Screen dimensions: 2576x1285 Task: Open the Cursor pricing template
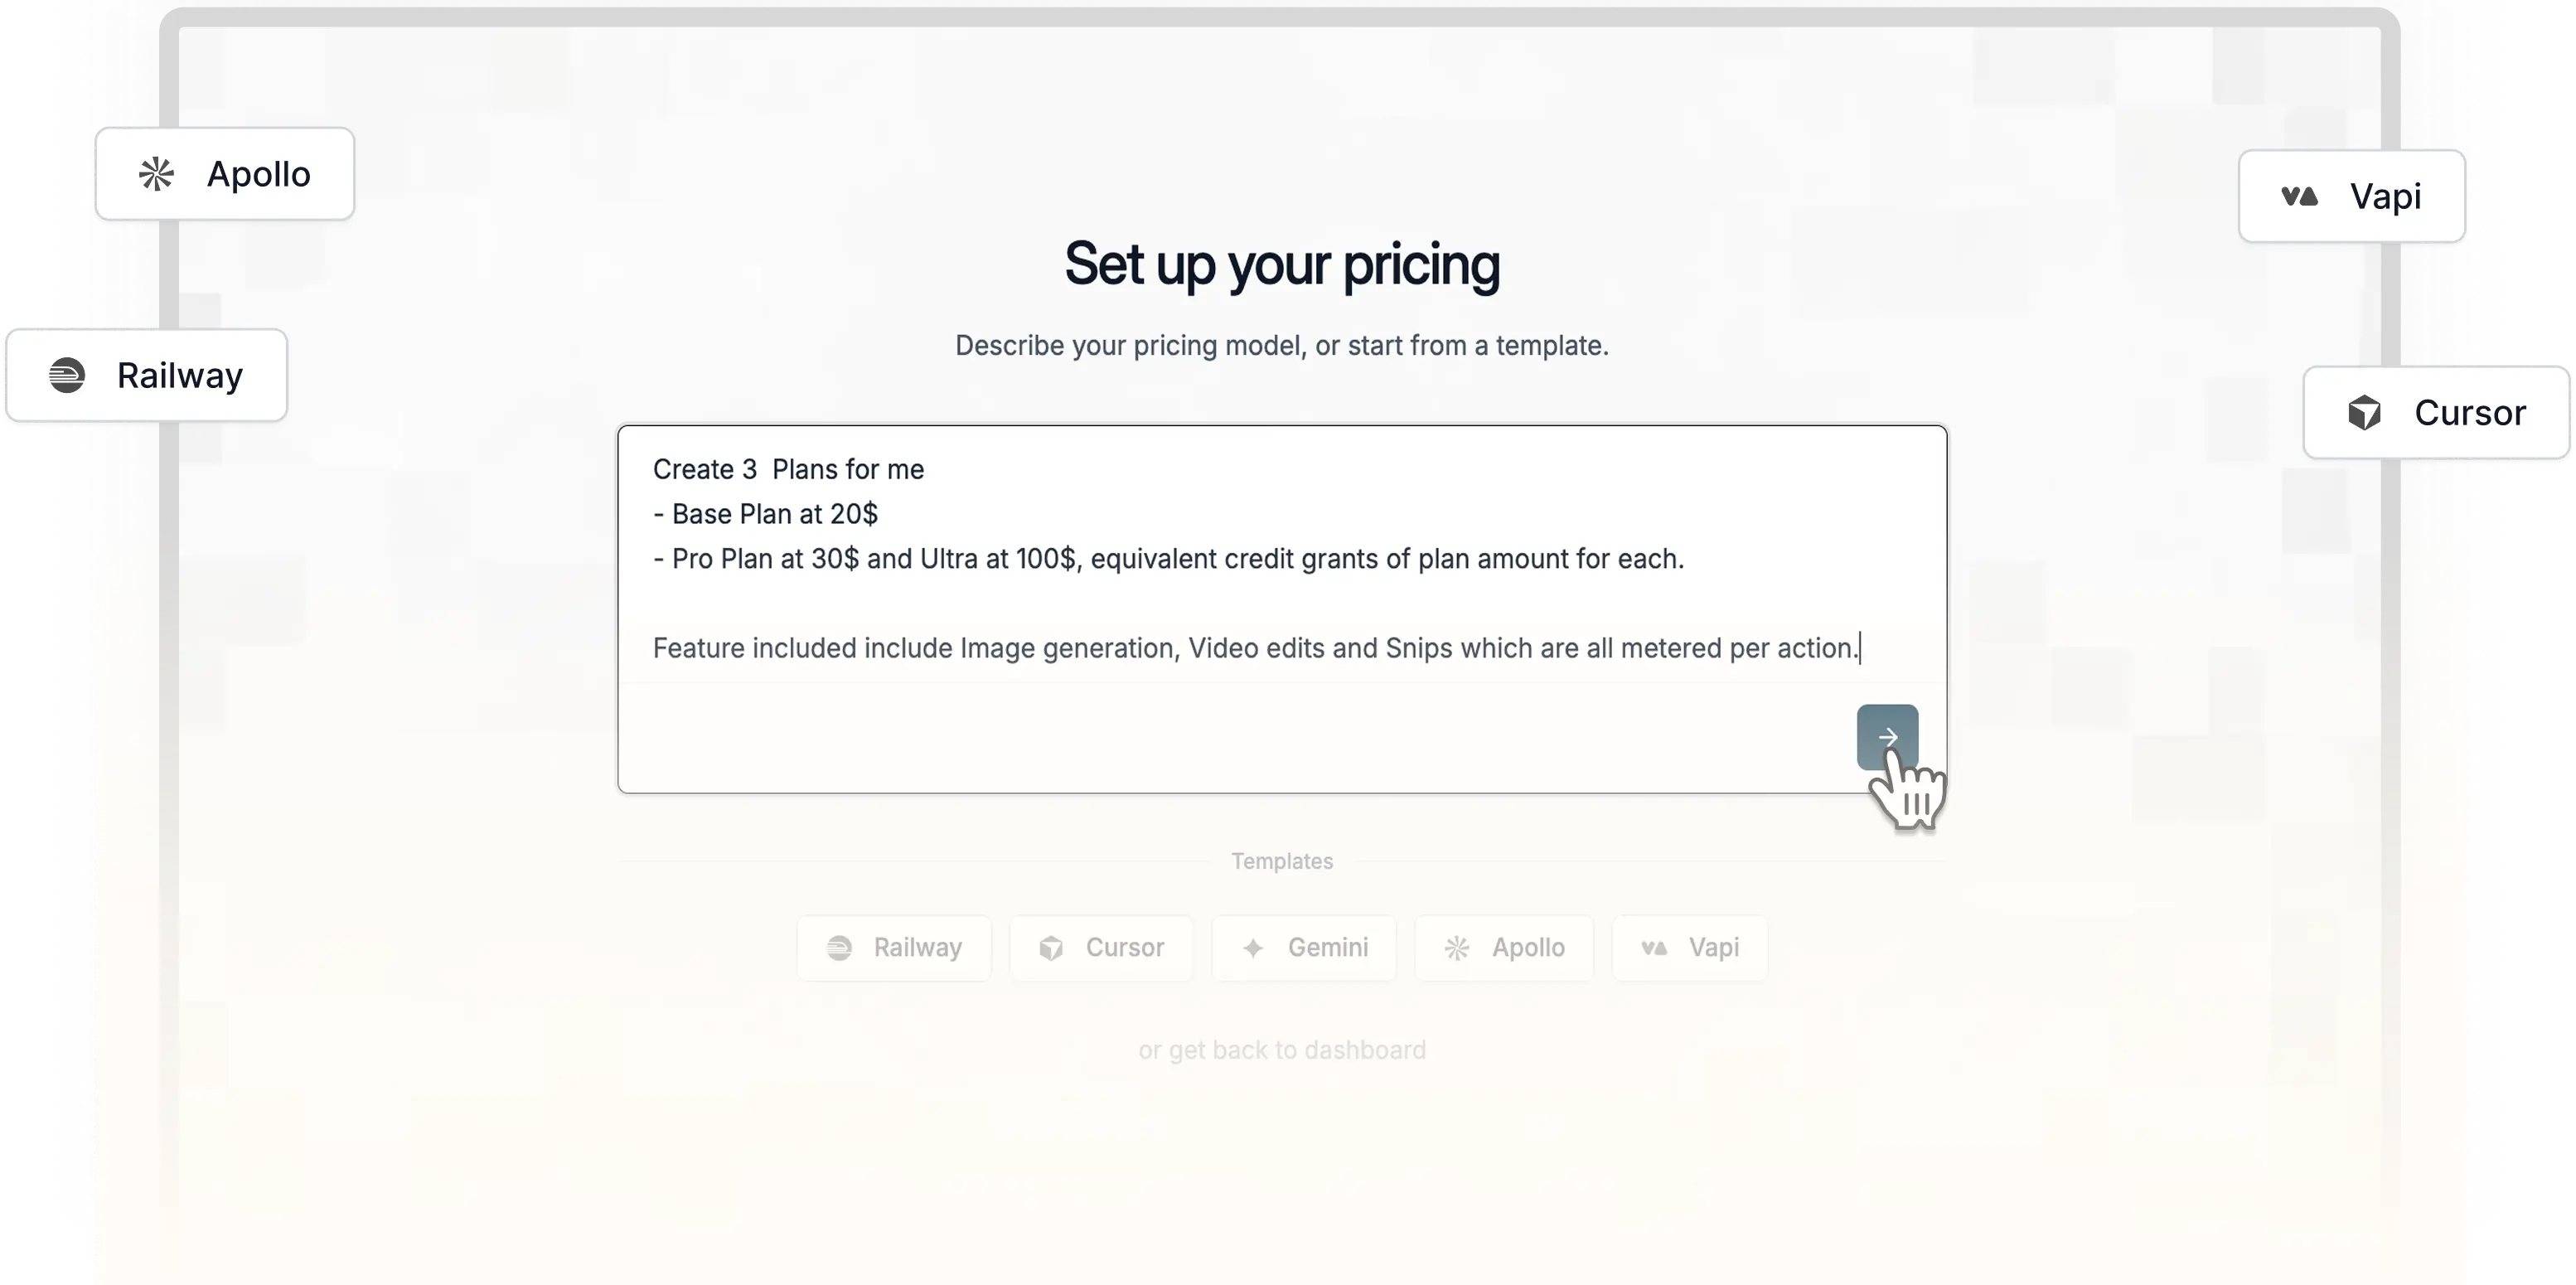pos(1101,947)
